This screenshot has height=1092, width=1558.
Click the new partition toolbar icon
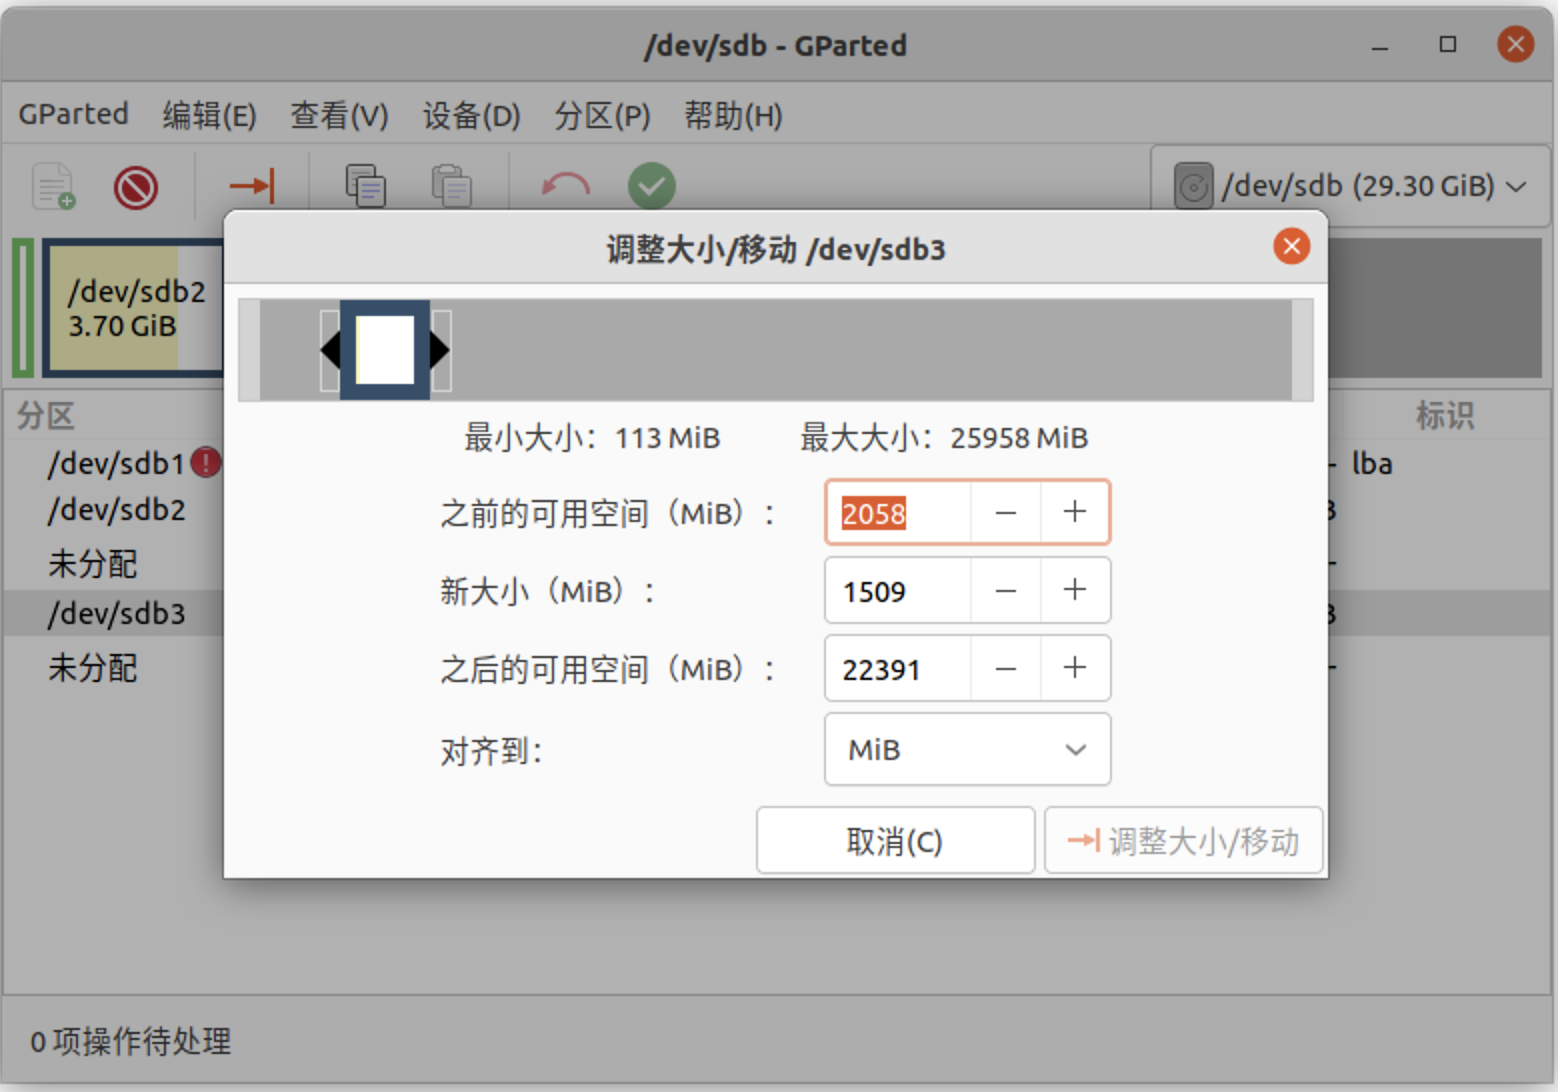point(54,186)
